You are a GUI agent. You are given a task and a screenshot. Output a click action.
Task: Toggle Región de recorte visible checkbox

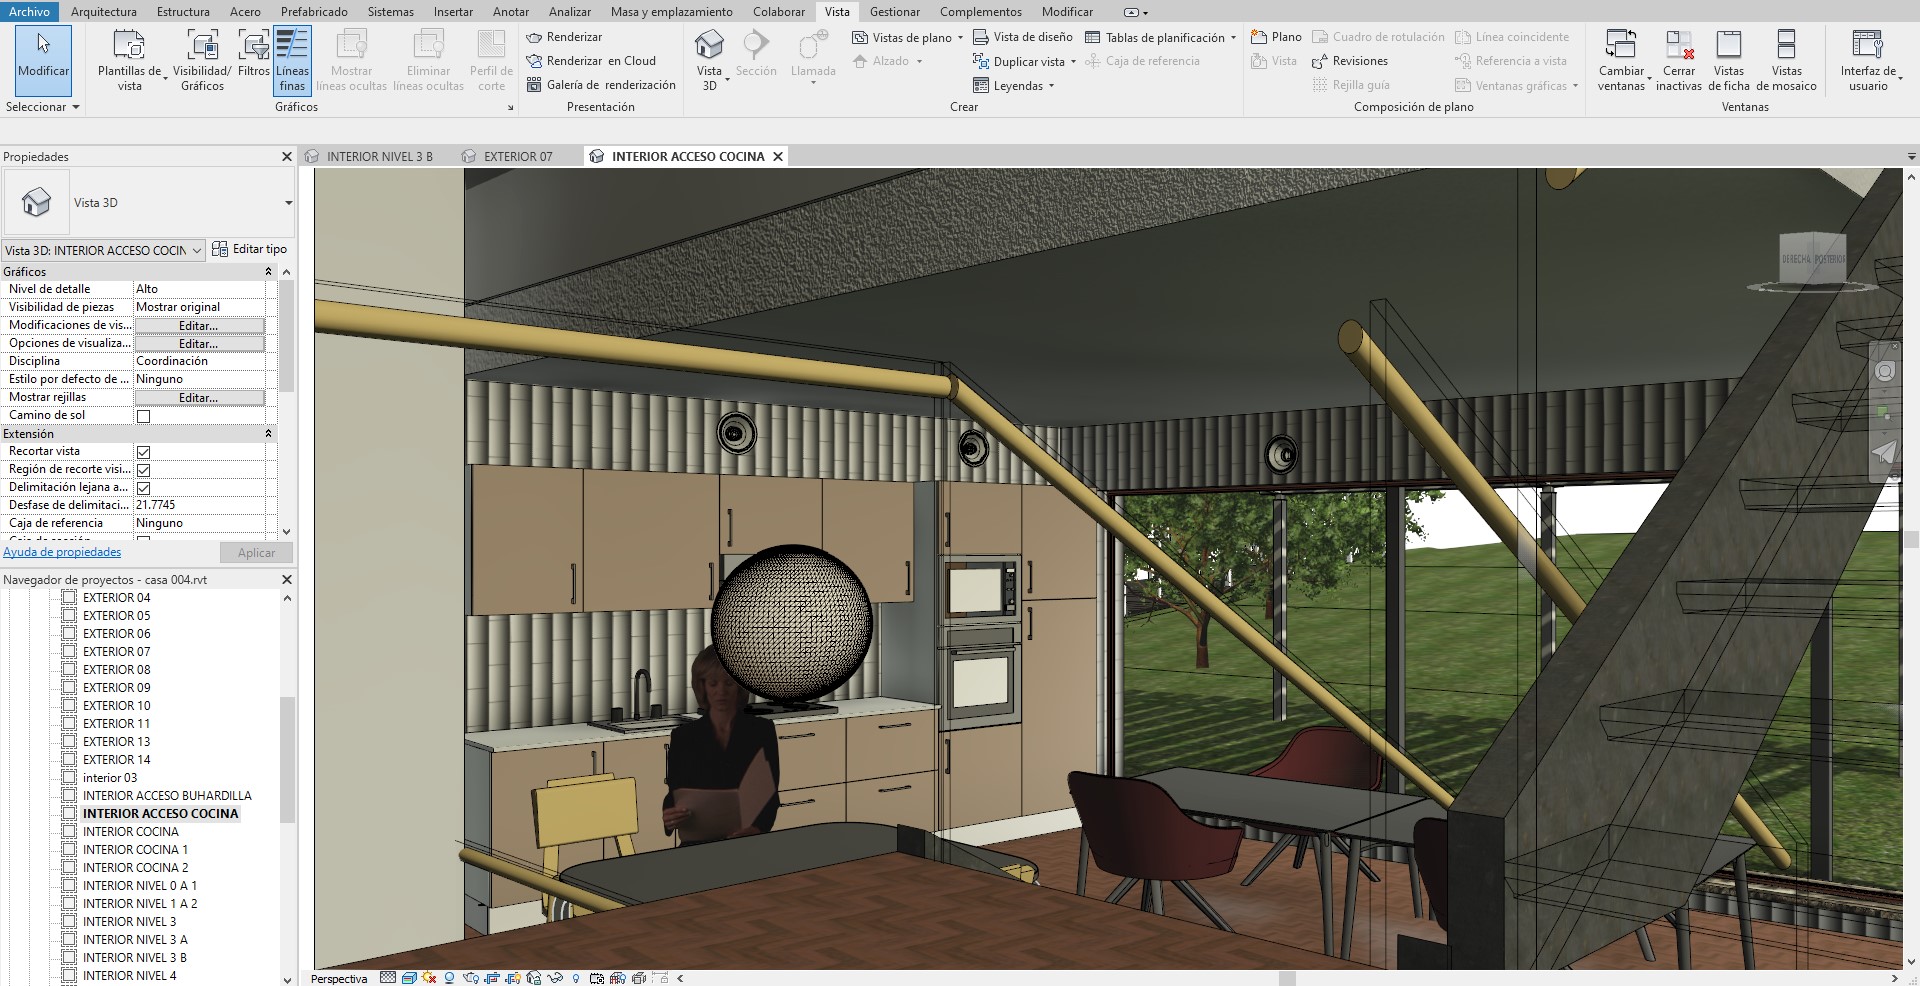(143, 470)
